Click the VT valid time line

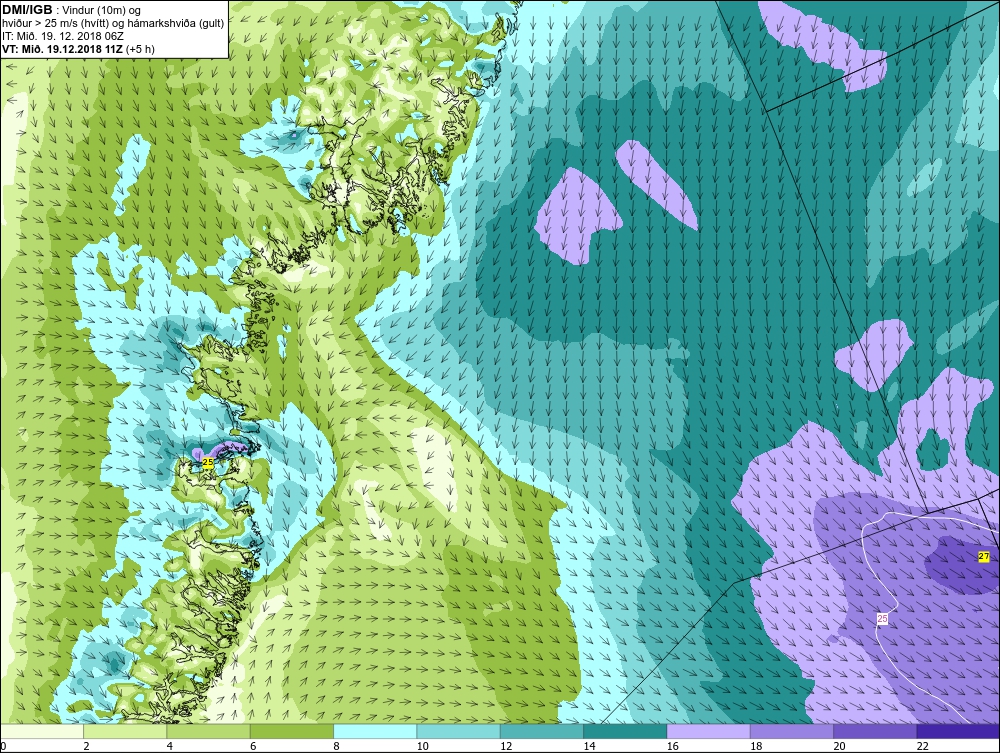tap(78, 49)
